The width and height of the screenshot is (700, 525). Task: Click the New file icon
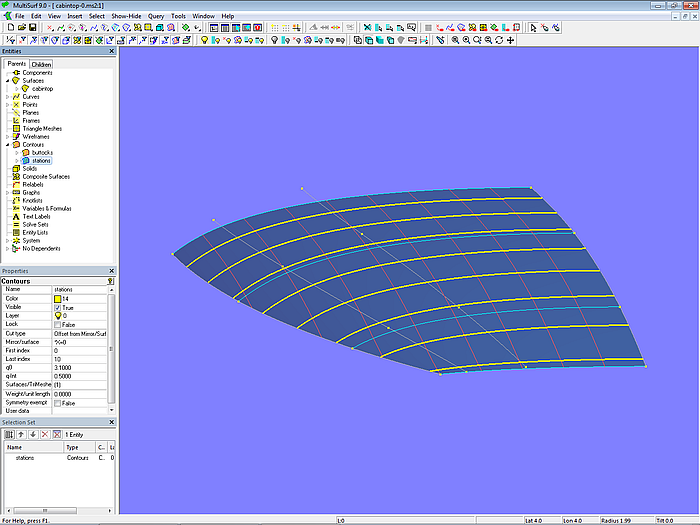pos(9,28)
